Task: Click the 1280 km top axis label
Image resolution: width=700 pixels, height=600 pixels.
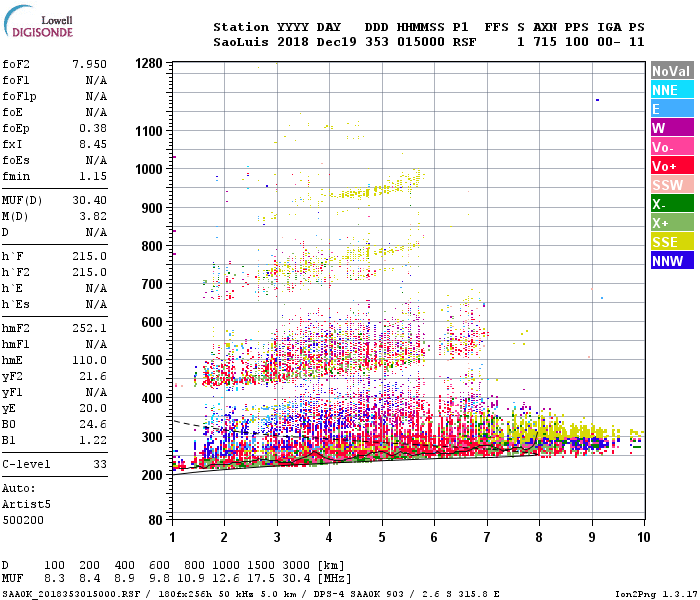Action: click(x=149, y=63)
